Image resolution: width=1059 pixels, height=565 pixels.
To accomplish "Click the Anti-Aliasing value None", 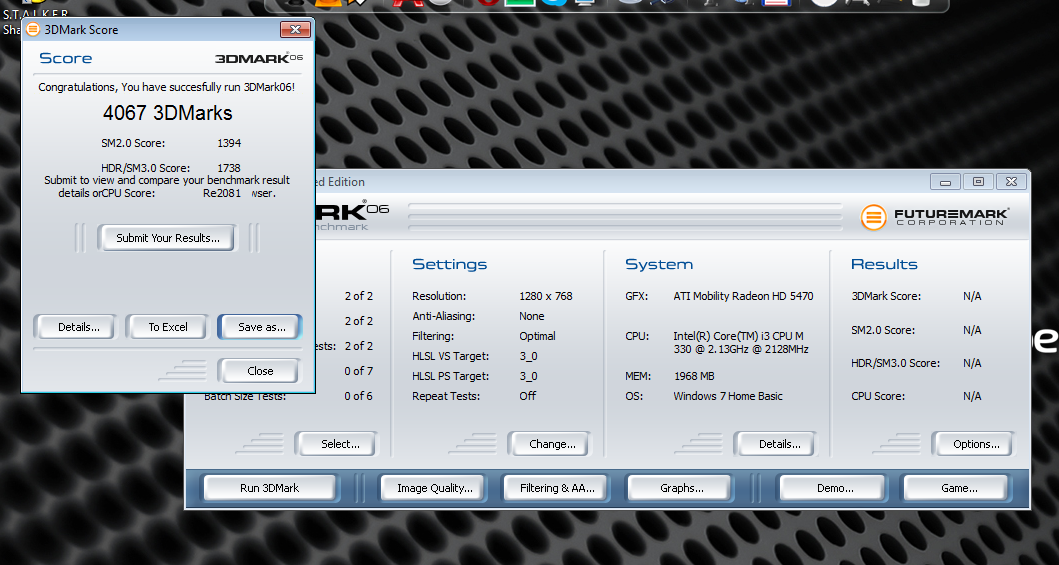I will click(532, 316).
